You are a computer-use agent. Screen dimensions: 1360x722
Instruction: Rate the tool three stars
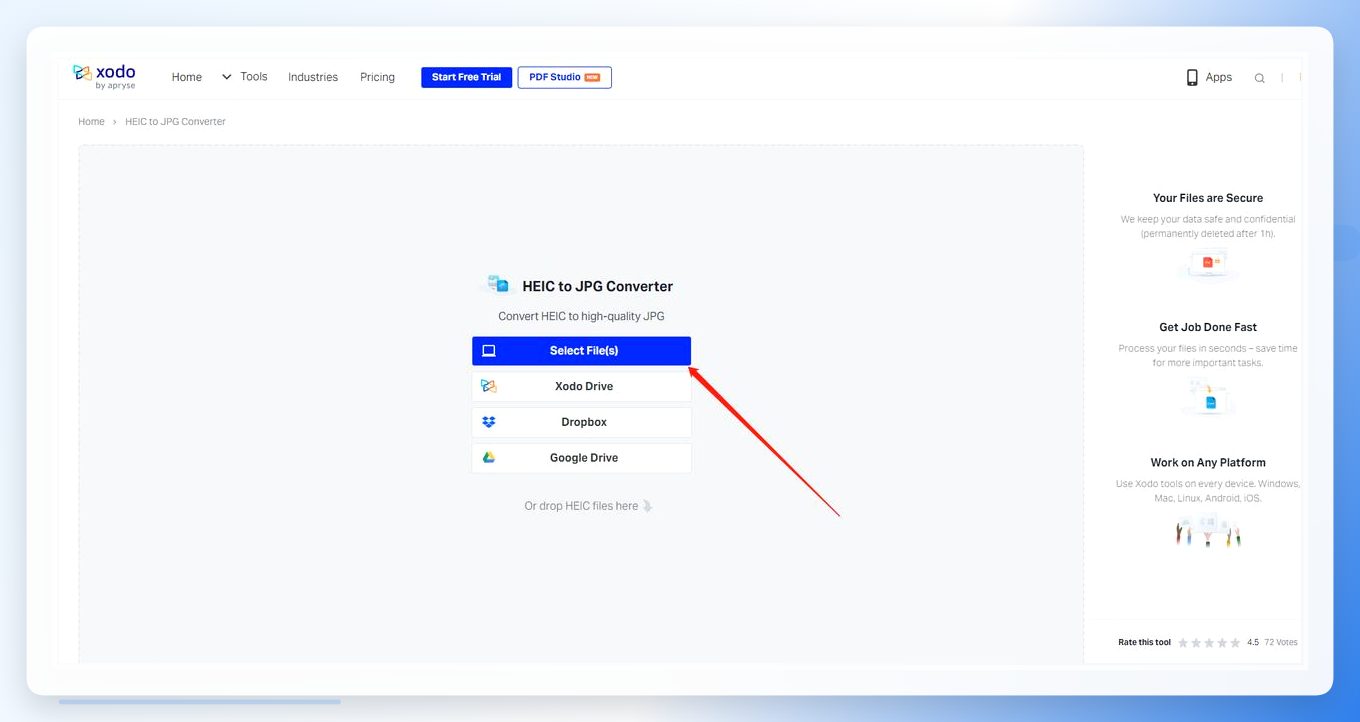click(x=1209, y=643)
